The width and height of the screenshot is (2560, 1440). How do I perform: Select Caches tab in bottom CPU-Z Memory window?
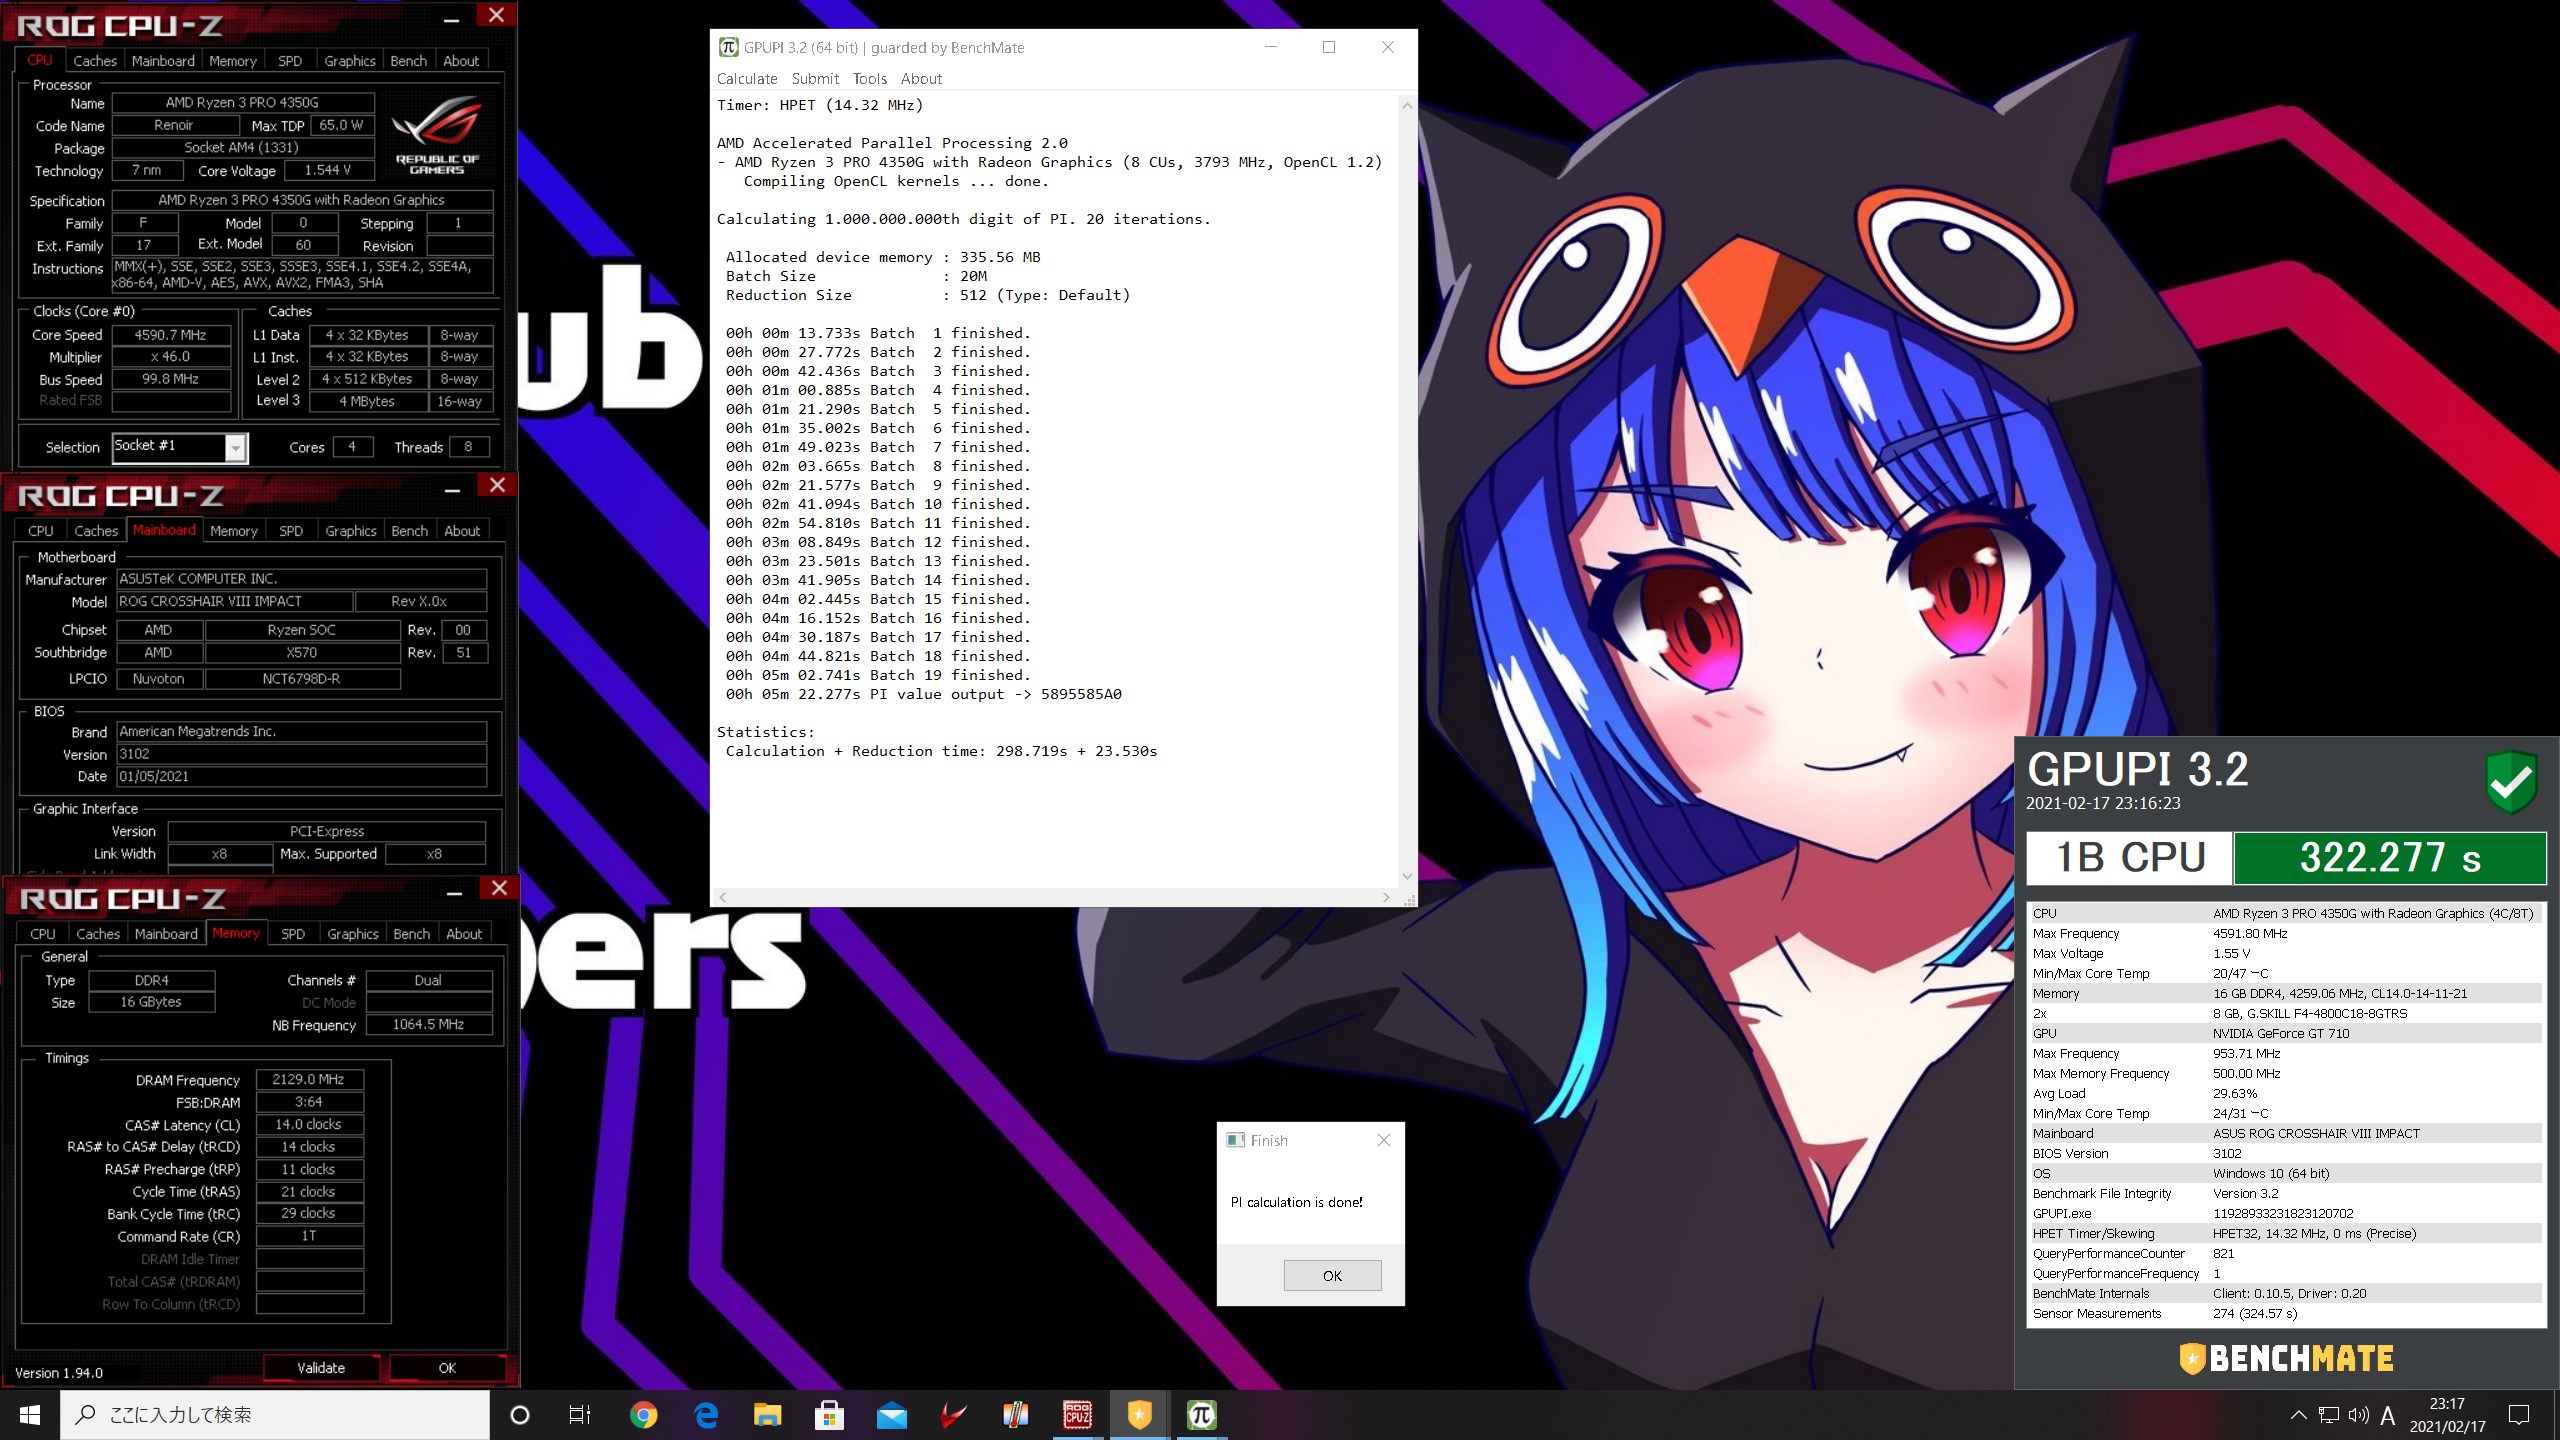[x=98, y=934]
